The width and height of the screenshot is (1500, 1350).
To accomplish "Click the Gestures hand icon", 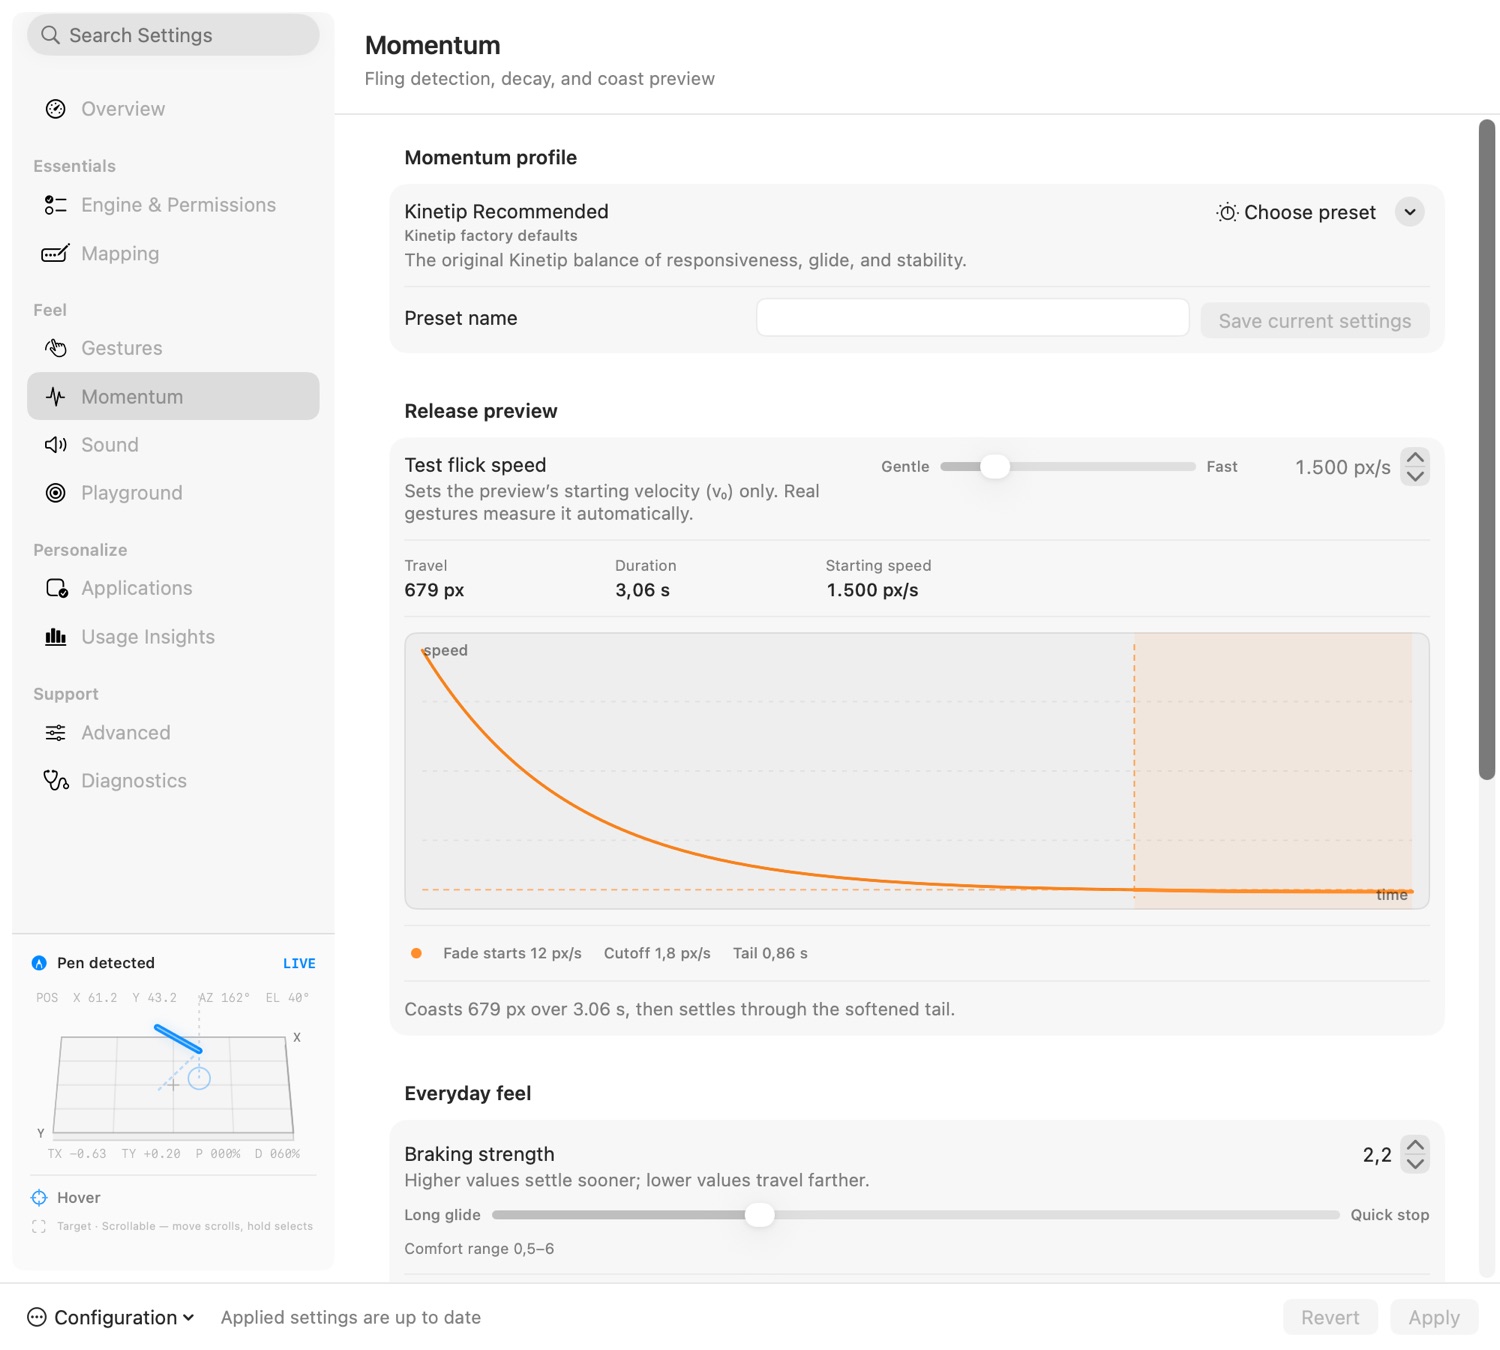I will pyautogui.click(x=56, y=348).
